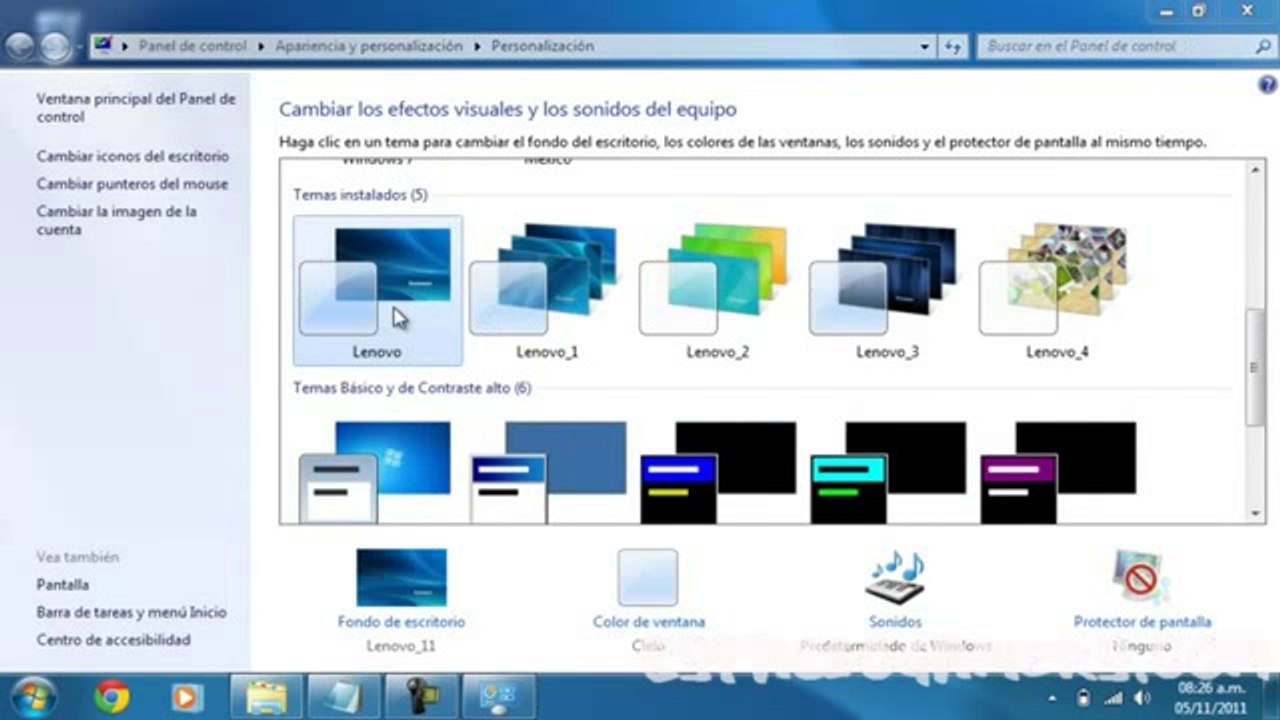Open the Color de ventana icon
Image resolution: width=1280 pixels, height=720 pixels.
point(648,577)
